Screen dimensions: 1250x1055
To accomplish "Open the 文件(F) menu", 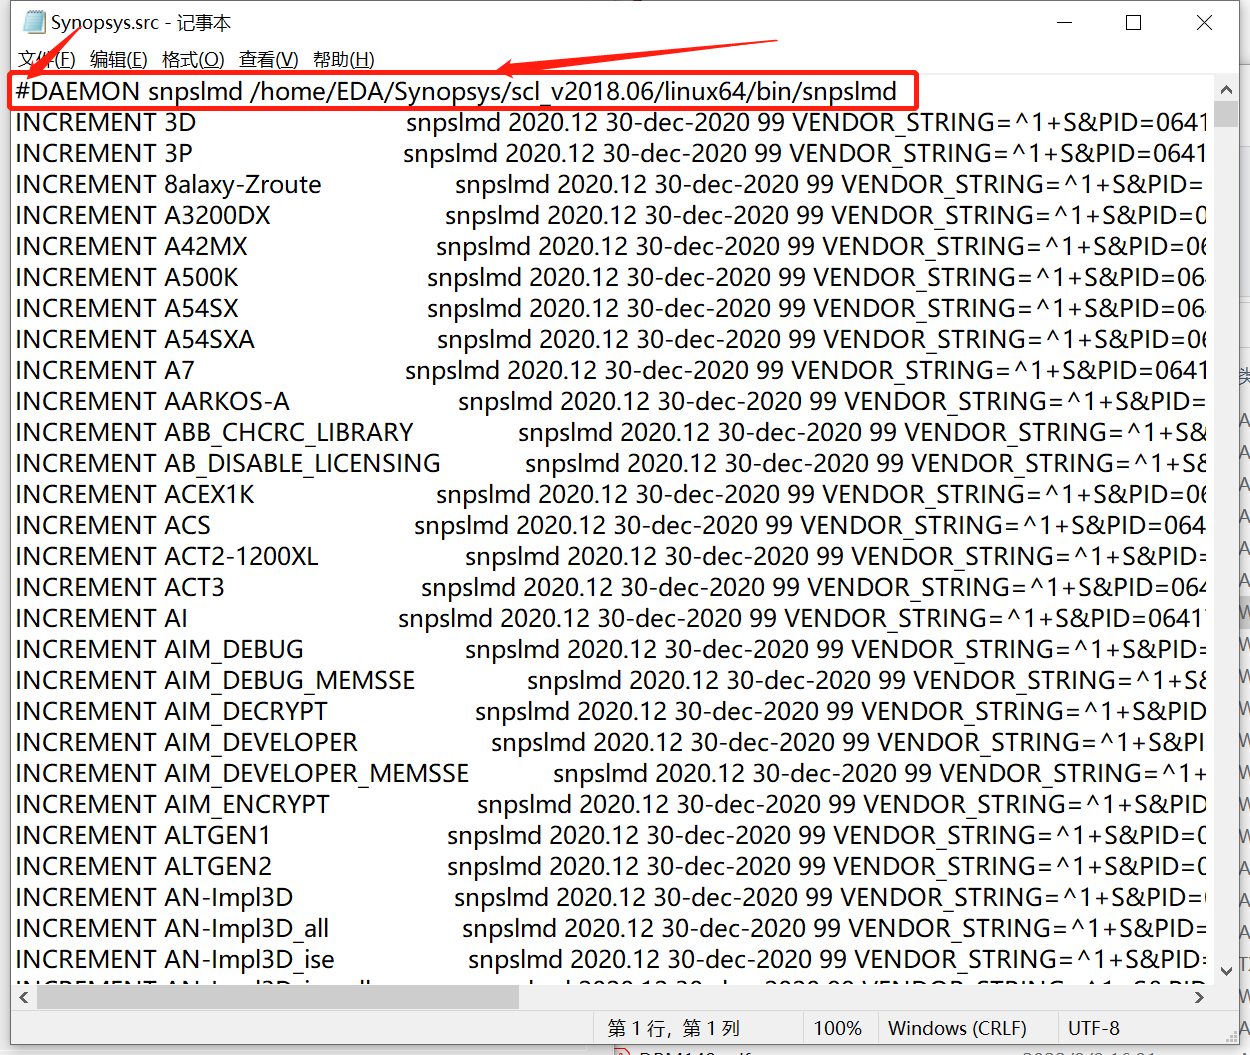I will coord(46,60).
